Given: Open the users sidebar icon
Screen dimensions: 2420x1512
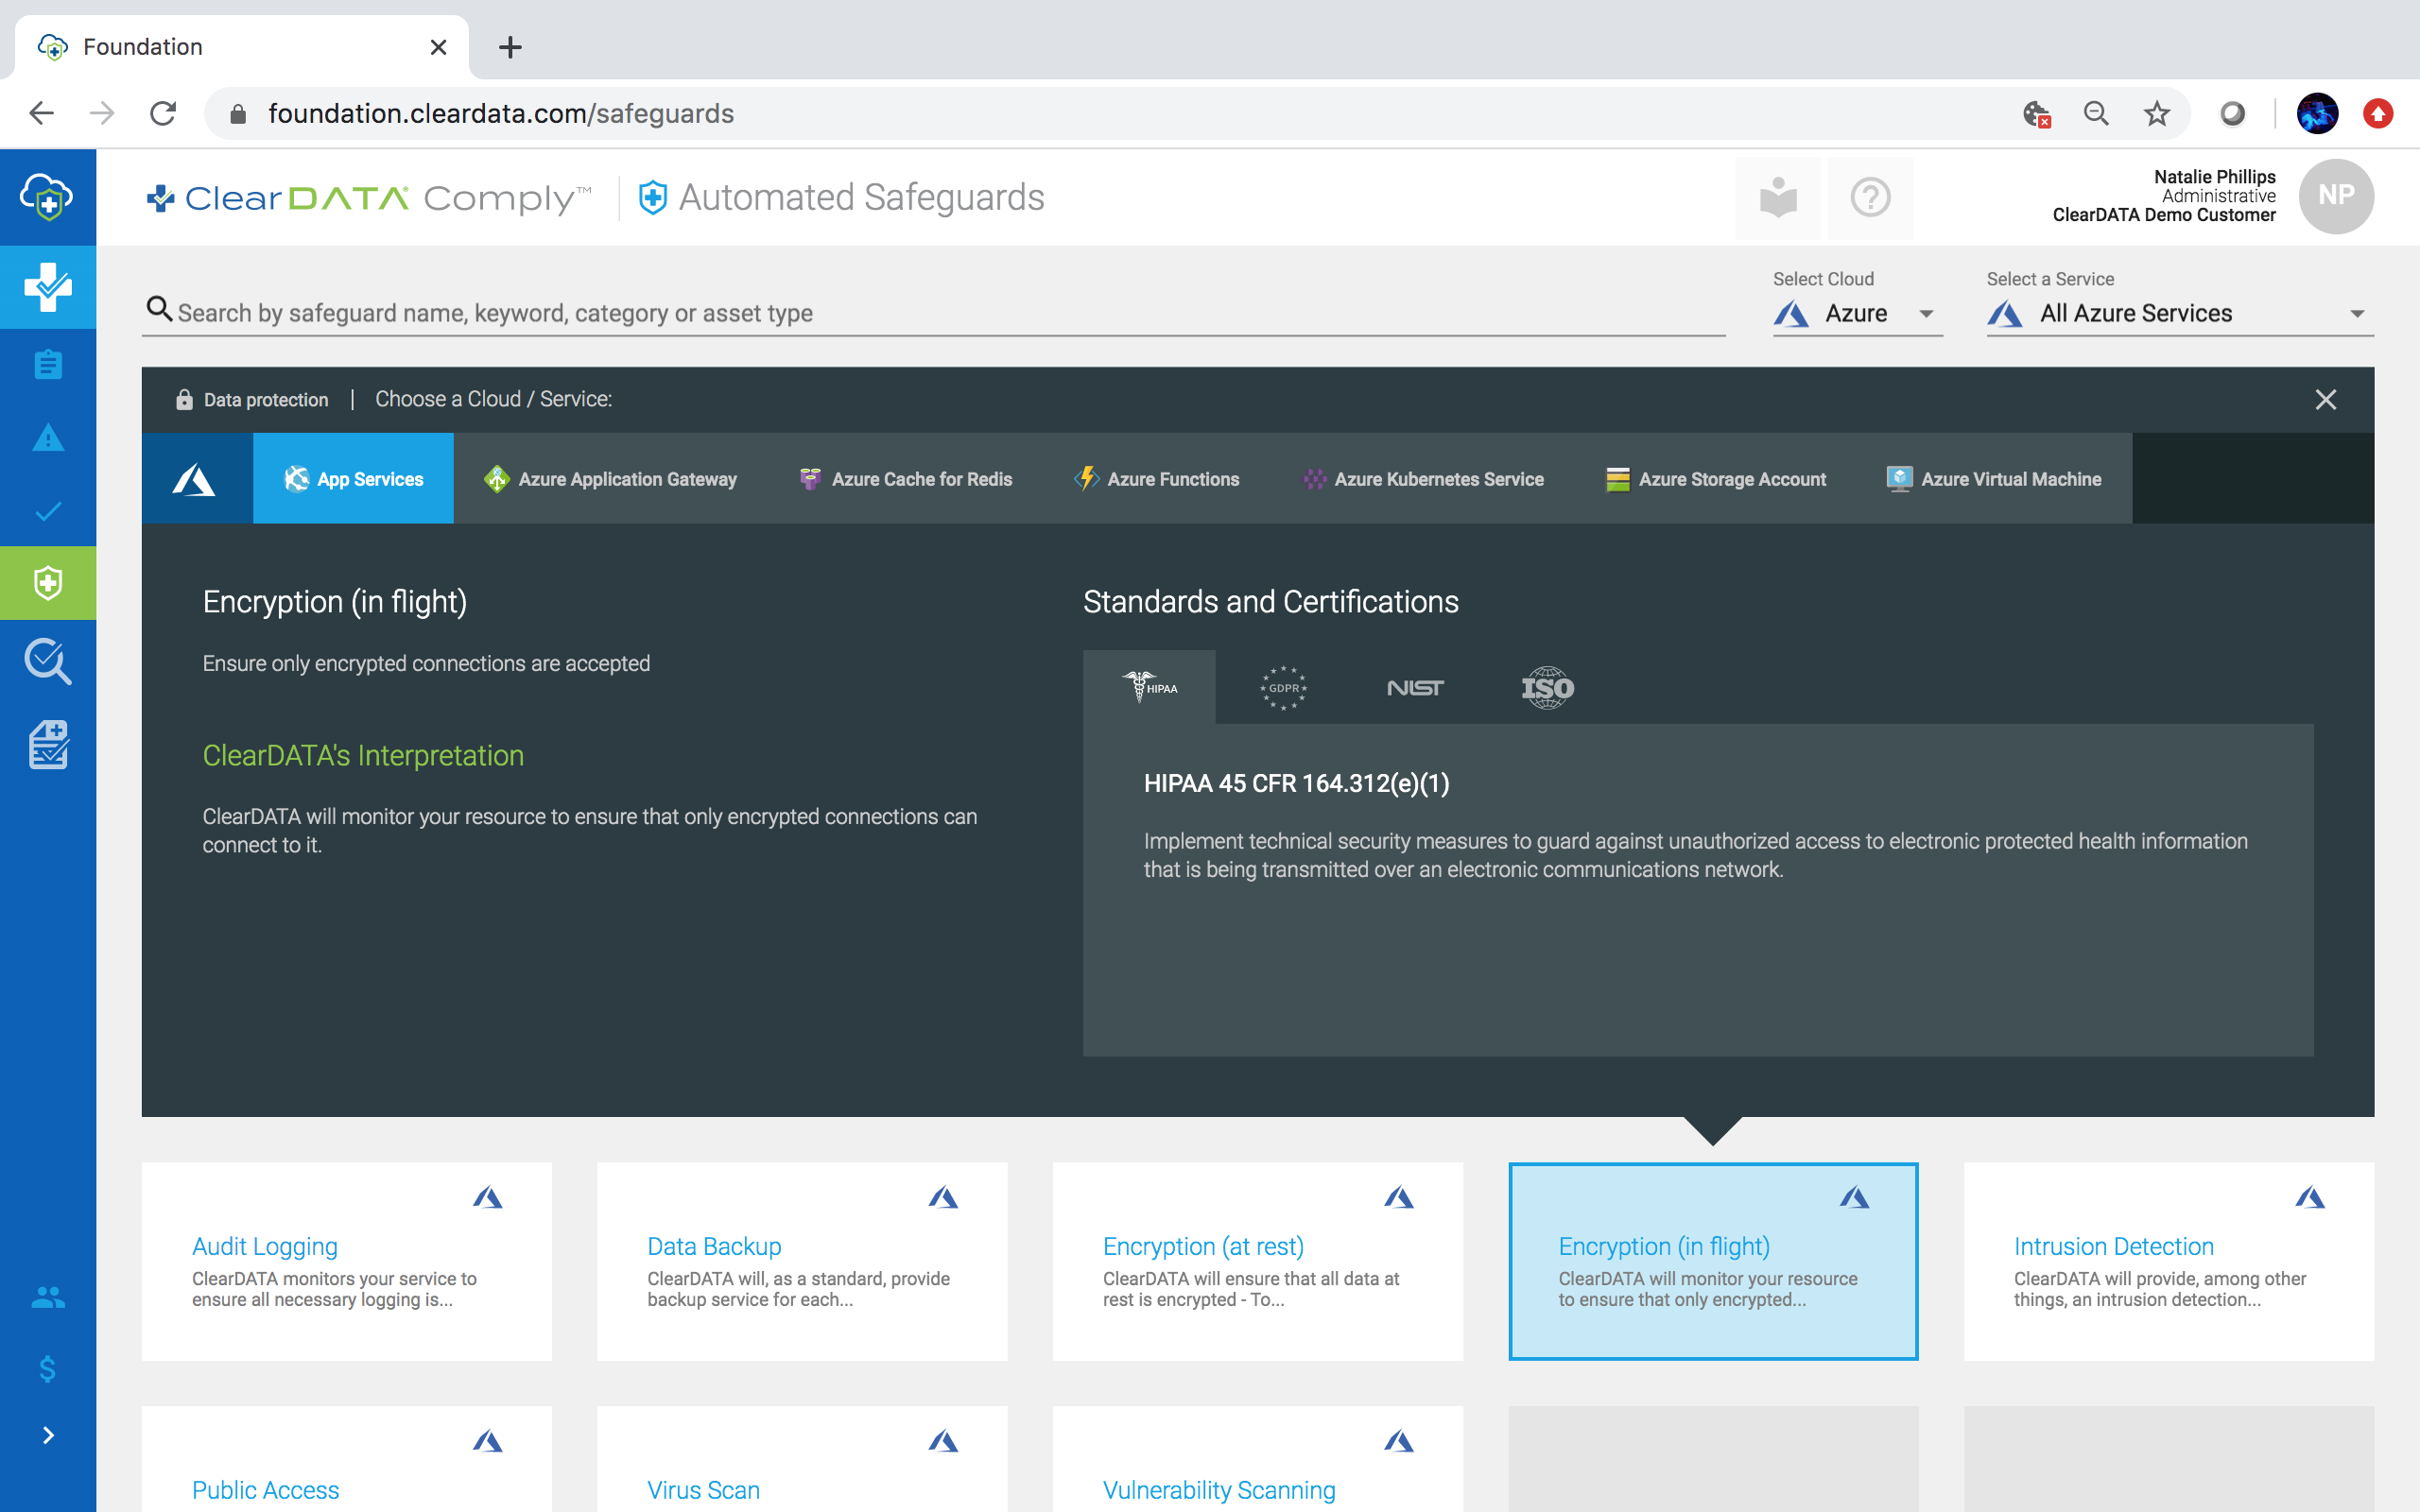Looking at the screenshot, I should tap(48, 1297).
